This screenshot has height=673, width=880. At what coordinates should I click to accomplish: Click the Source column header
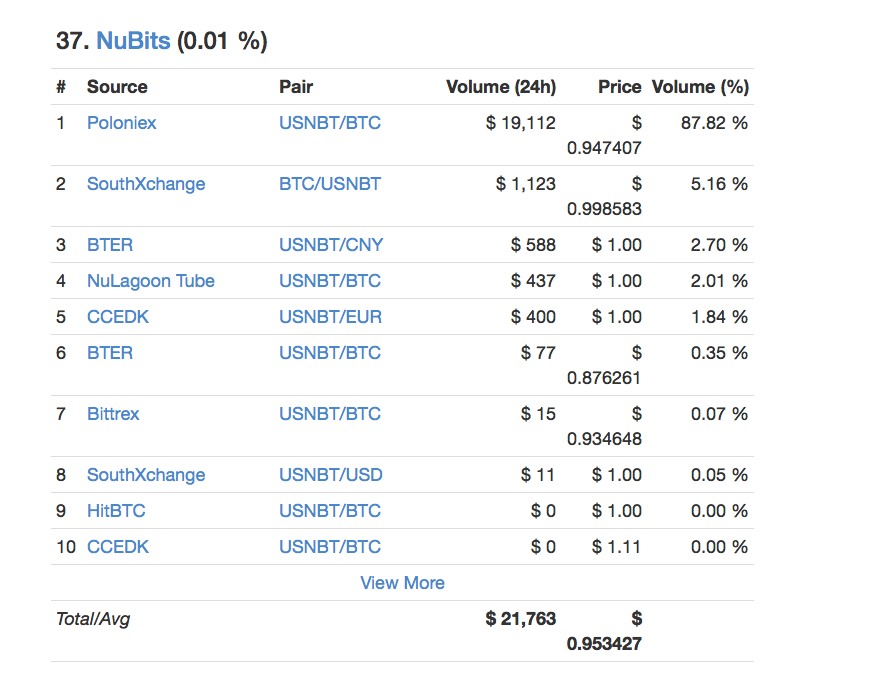click(117, 87)
